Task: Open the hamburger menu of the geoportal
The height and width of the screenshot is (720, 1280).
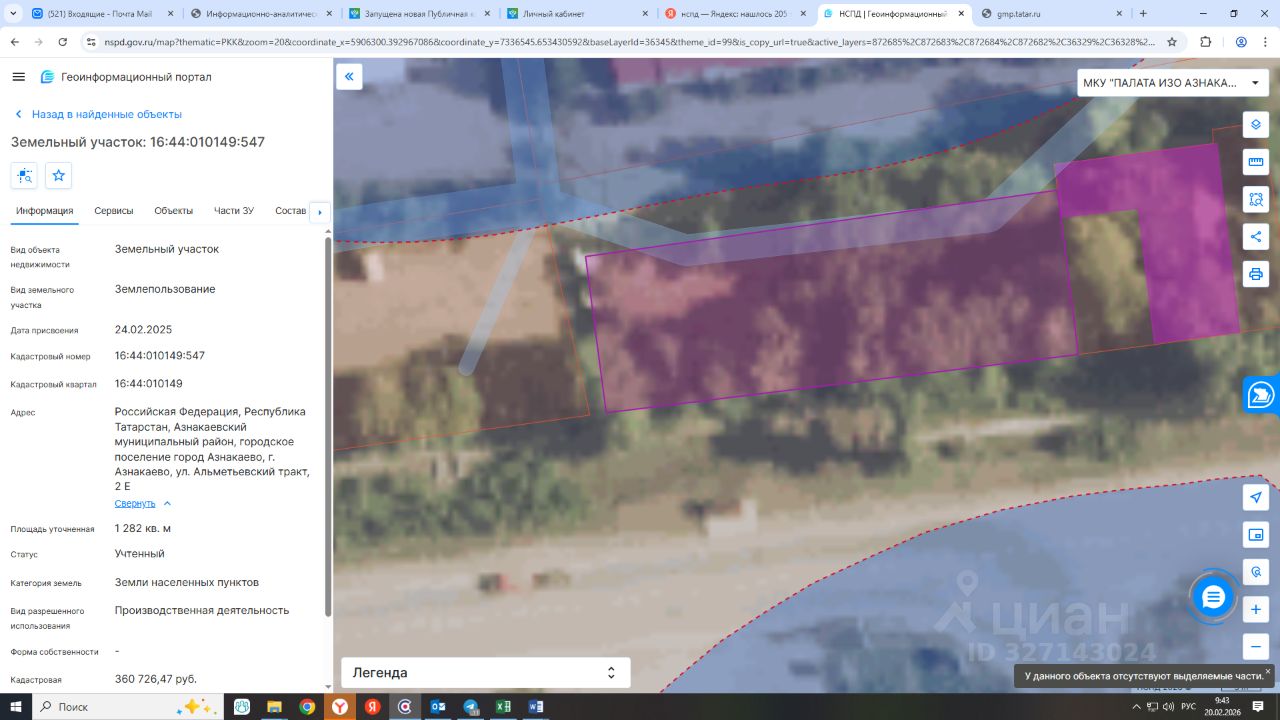Action: coord(19,77)
